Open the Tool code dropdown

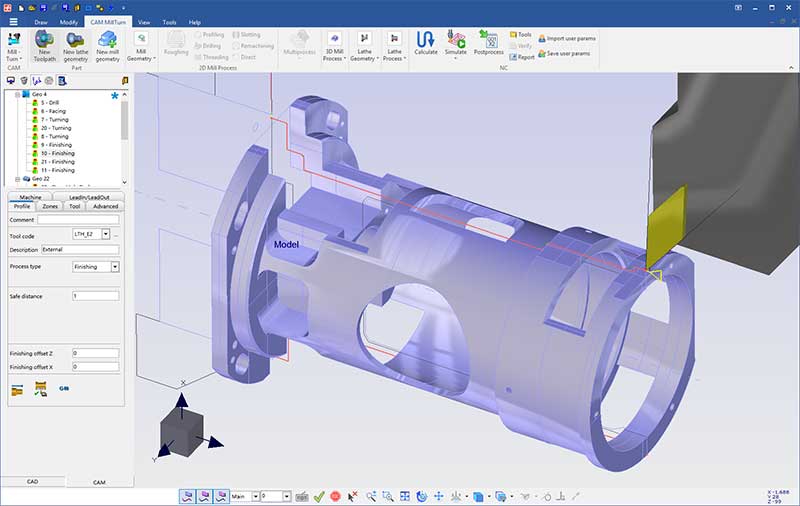coord(105,233)
